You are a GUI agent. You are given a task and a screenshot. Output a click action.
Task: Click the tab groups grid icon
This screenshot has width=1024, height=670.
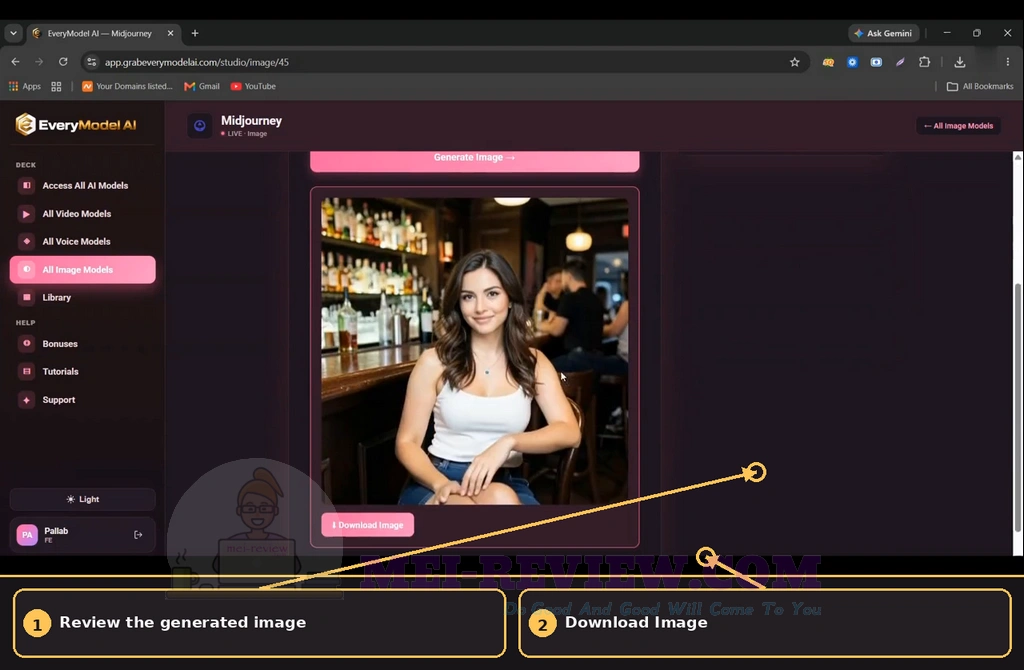click(x=56, y=86)
